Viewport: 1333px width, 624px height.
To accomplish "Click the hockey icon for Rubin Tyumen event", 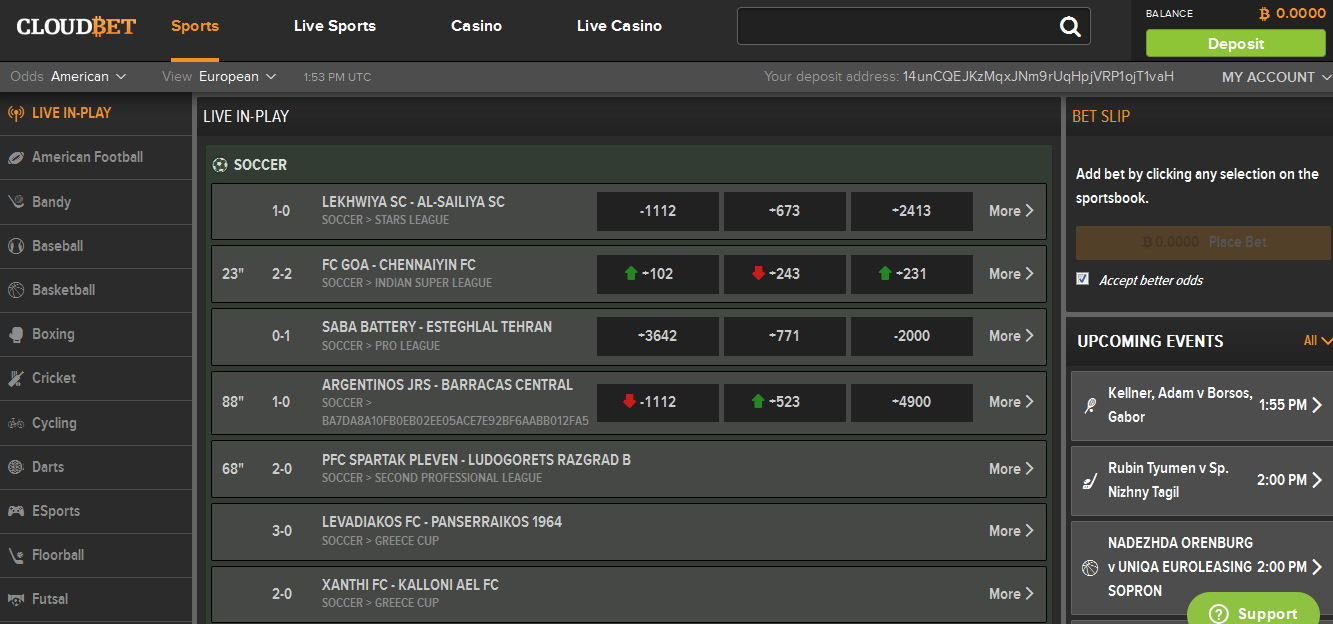I will coord(1090,481).
